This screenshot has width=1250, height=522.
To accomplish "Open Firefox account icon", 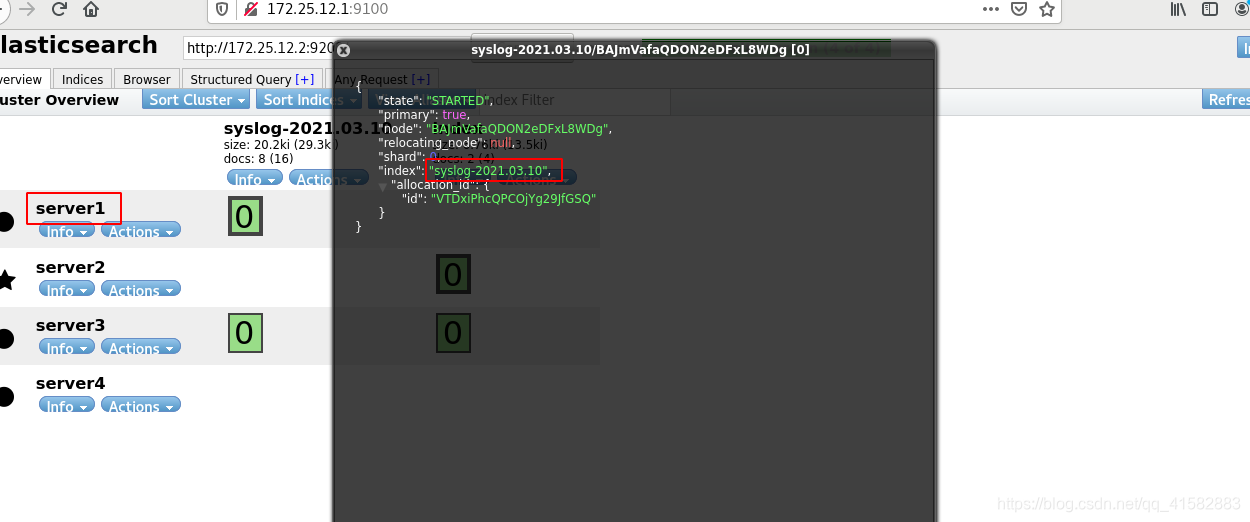I will (x=1241, y=9).
